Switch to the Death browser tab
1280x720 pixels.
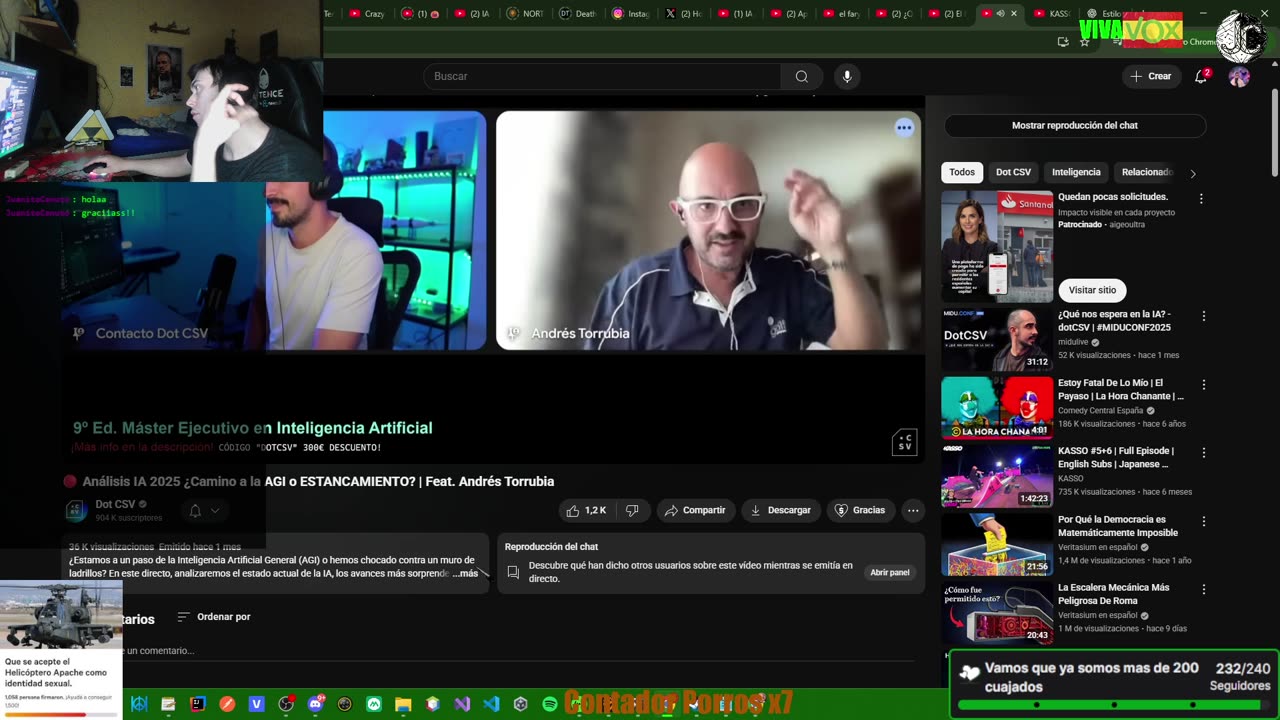coord(578,13)
